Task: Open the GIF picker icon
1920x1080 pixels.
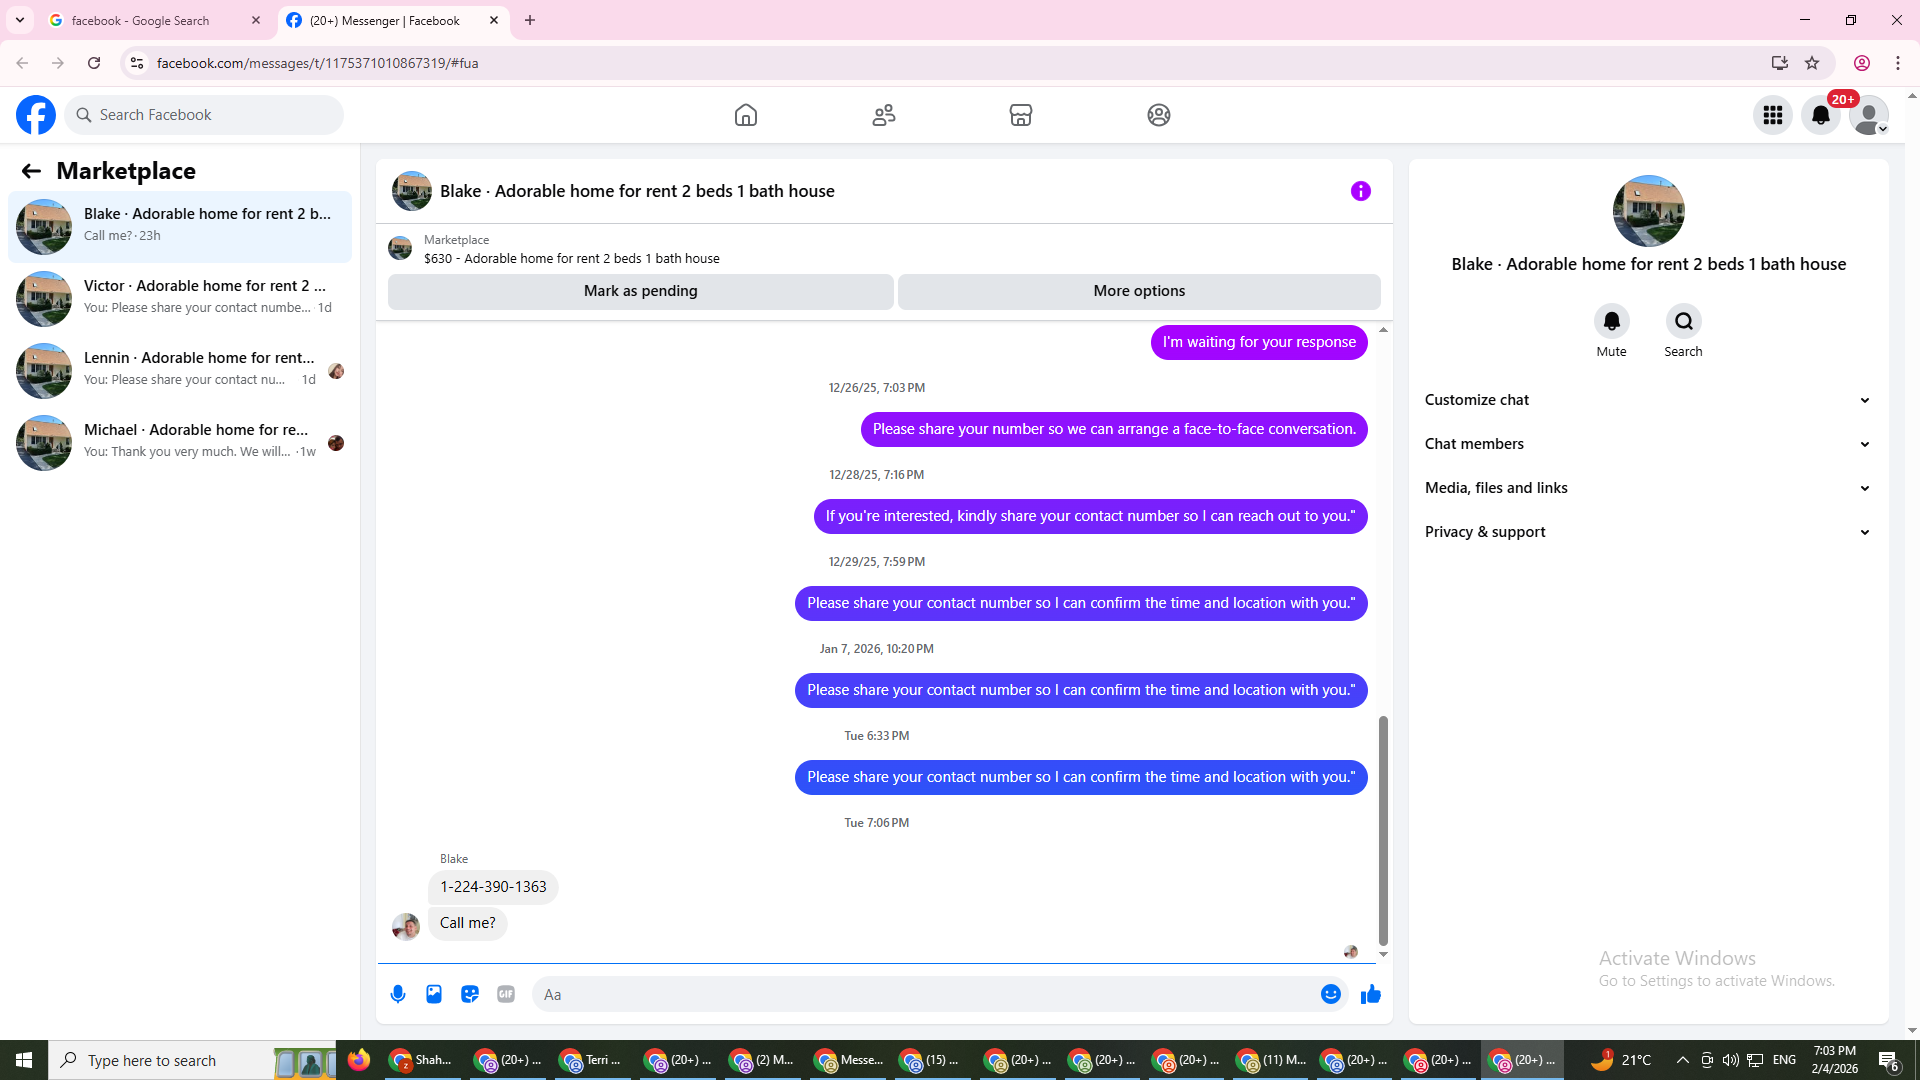Action: 506,994
